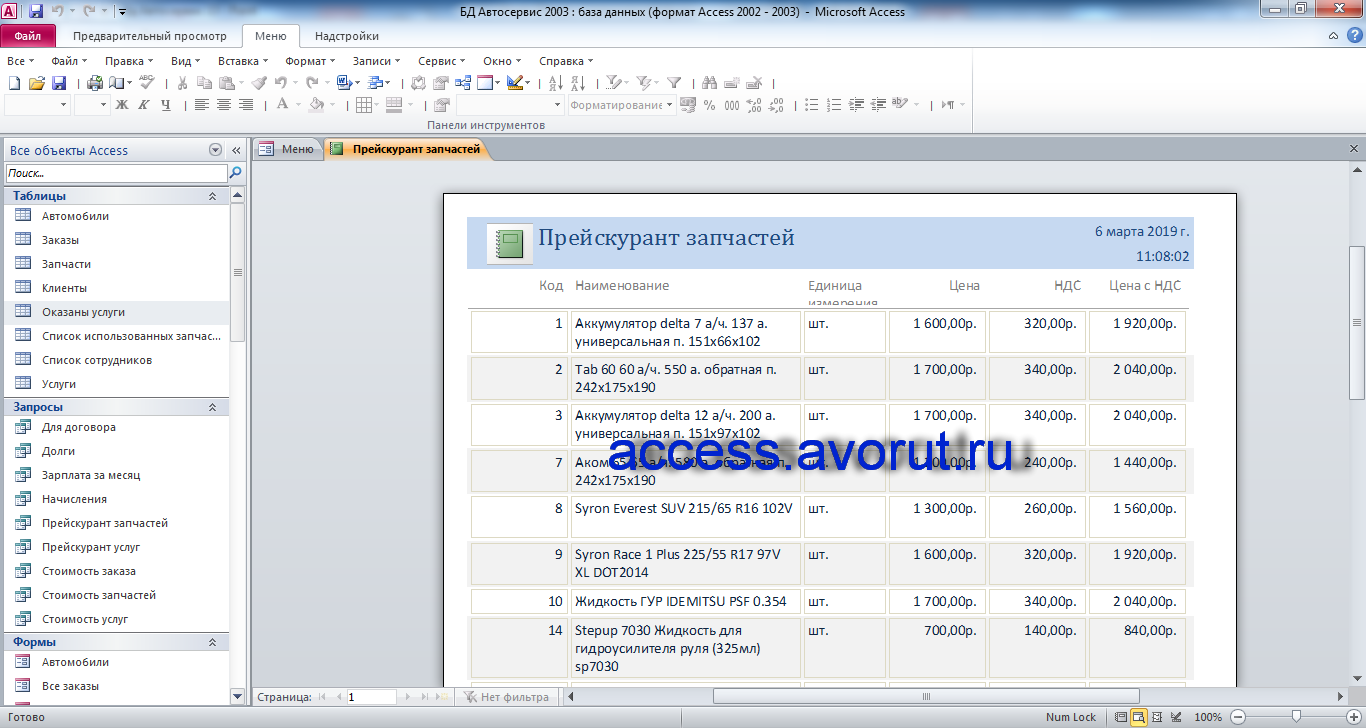Click the fill color paint bucket
This screenshot has height=728, width=1366.
point(316,104)
